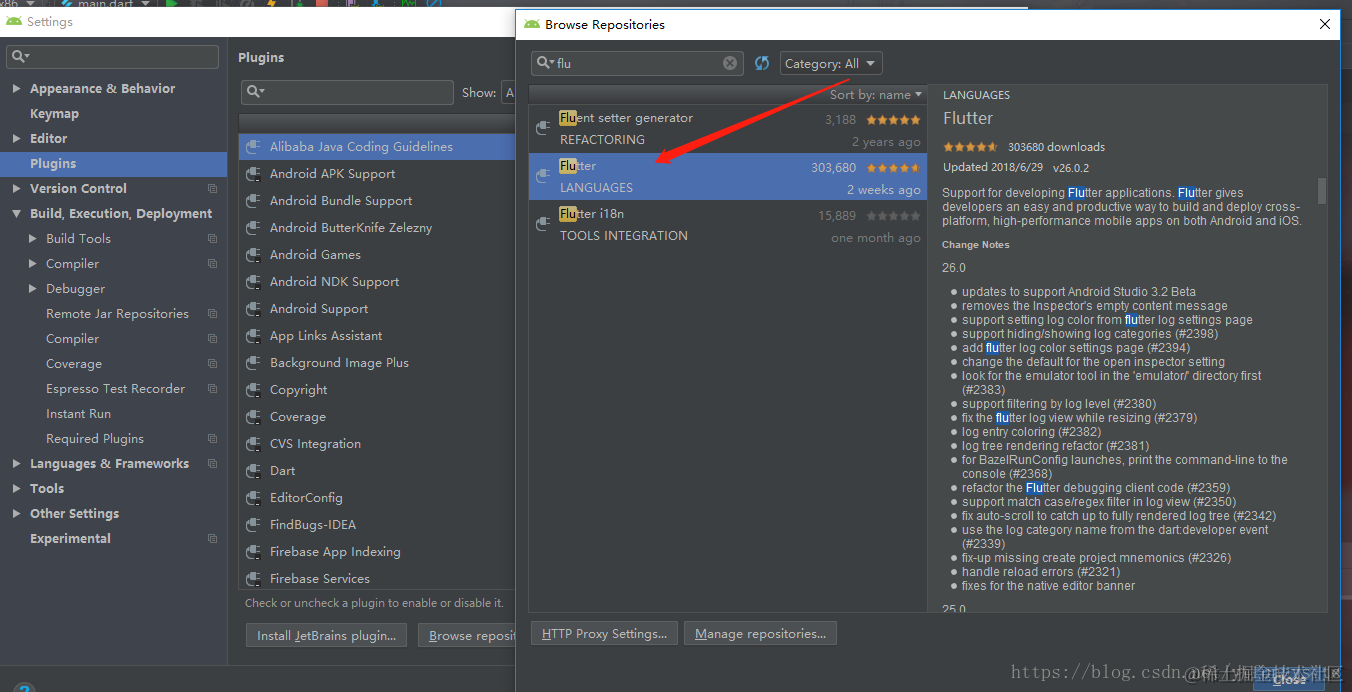Image resolution: width=1352 pixels, height=692 pixels.
Task: Open the Category: All dropdown
Action: 831,63
